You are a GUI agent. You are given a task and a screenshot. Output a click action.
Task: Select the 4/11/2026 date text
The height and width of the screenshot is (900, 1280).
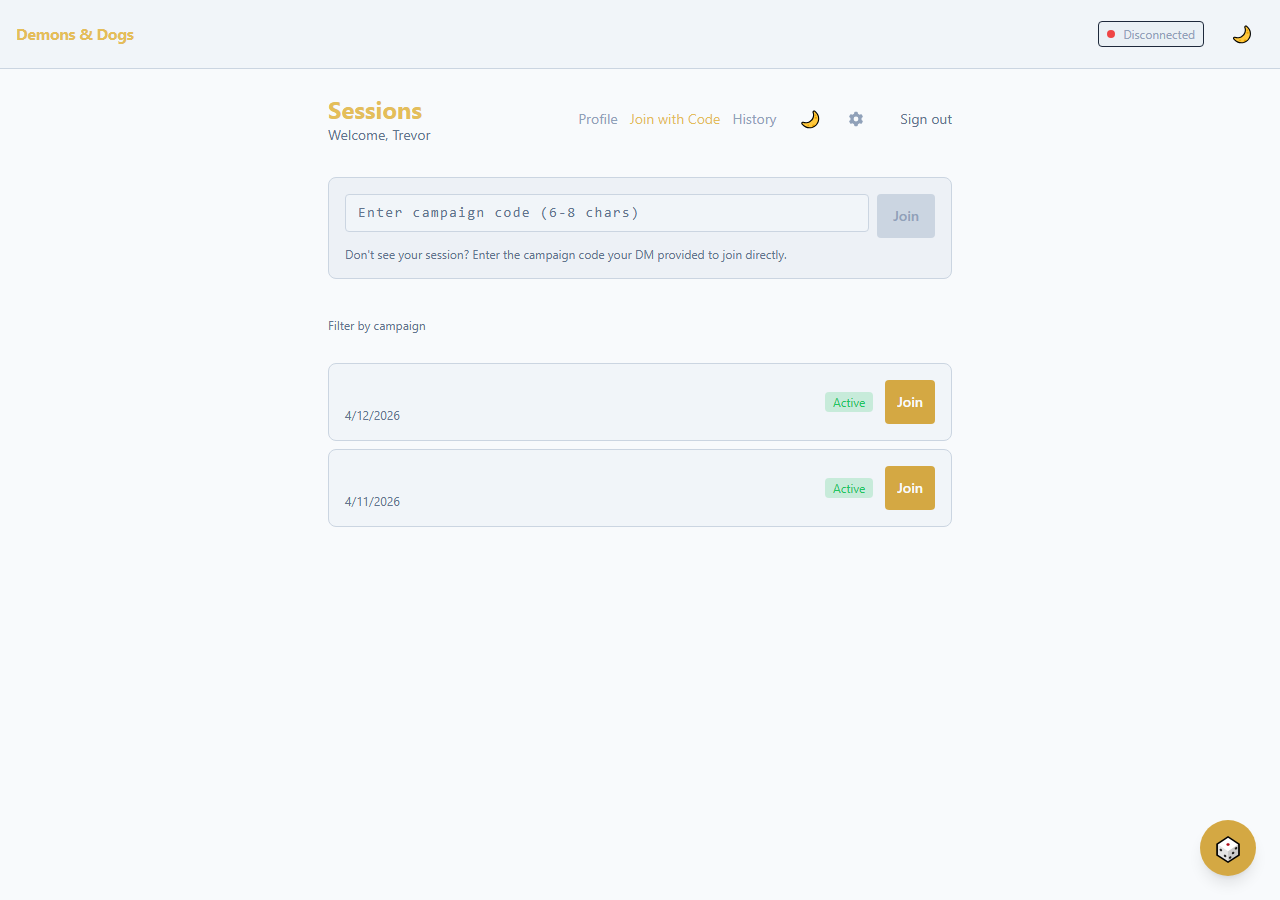coord(372,502)
